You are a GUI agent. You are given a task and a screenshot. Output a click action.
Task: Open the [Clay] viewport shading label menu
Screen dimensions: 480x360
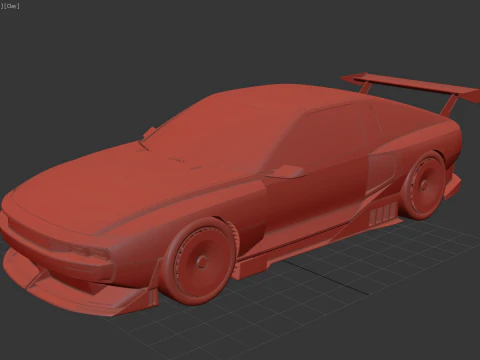pyautogui.click(x=12, y=6)
